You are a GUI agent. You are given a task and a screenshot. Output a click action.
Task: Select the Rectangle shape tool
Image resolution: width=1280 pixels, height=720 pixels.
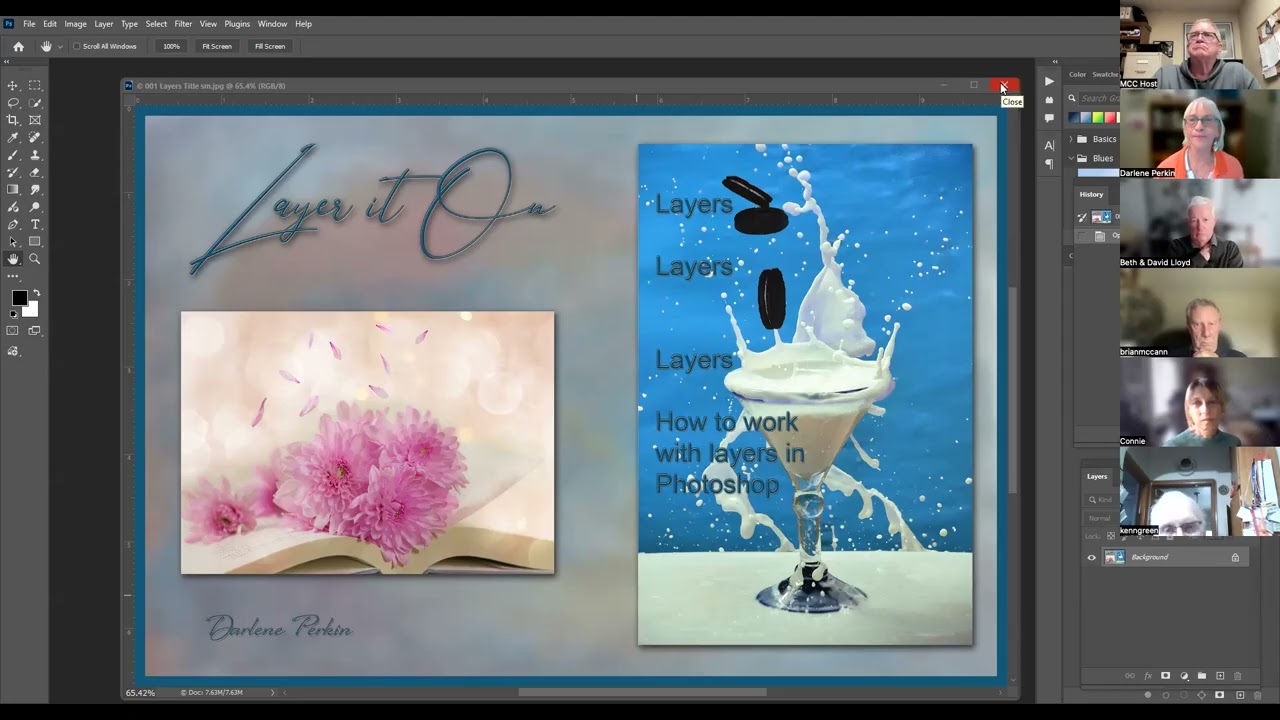pyautogui.click(x=35, y=241)
